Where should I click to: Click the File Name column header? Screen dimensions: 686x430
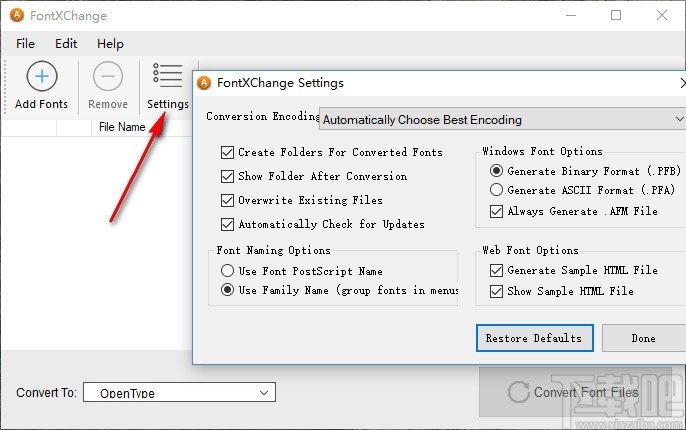[x=122, y=127]
